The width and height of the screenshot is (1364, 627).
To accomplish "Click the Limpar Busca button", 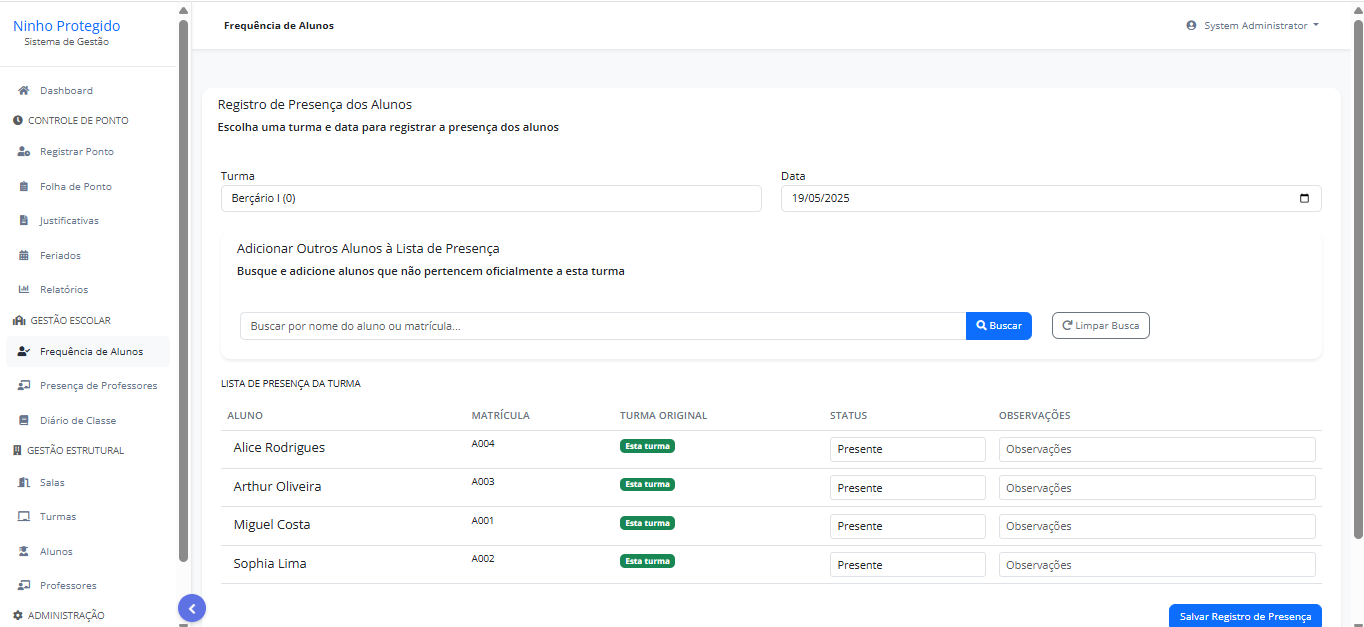I will (x=1101, y=326).
